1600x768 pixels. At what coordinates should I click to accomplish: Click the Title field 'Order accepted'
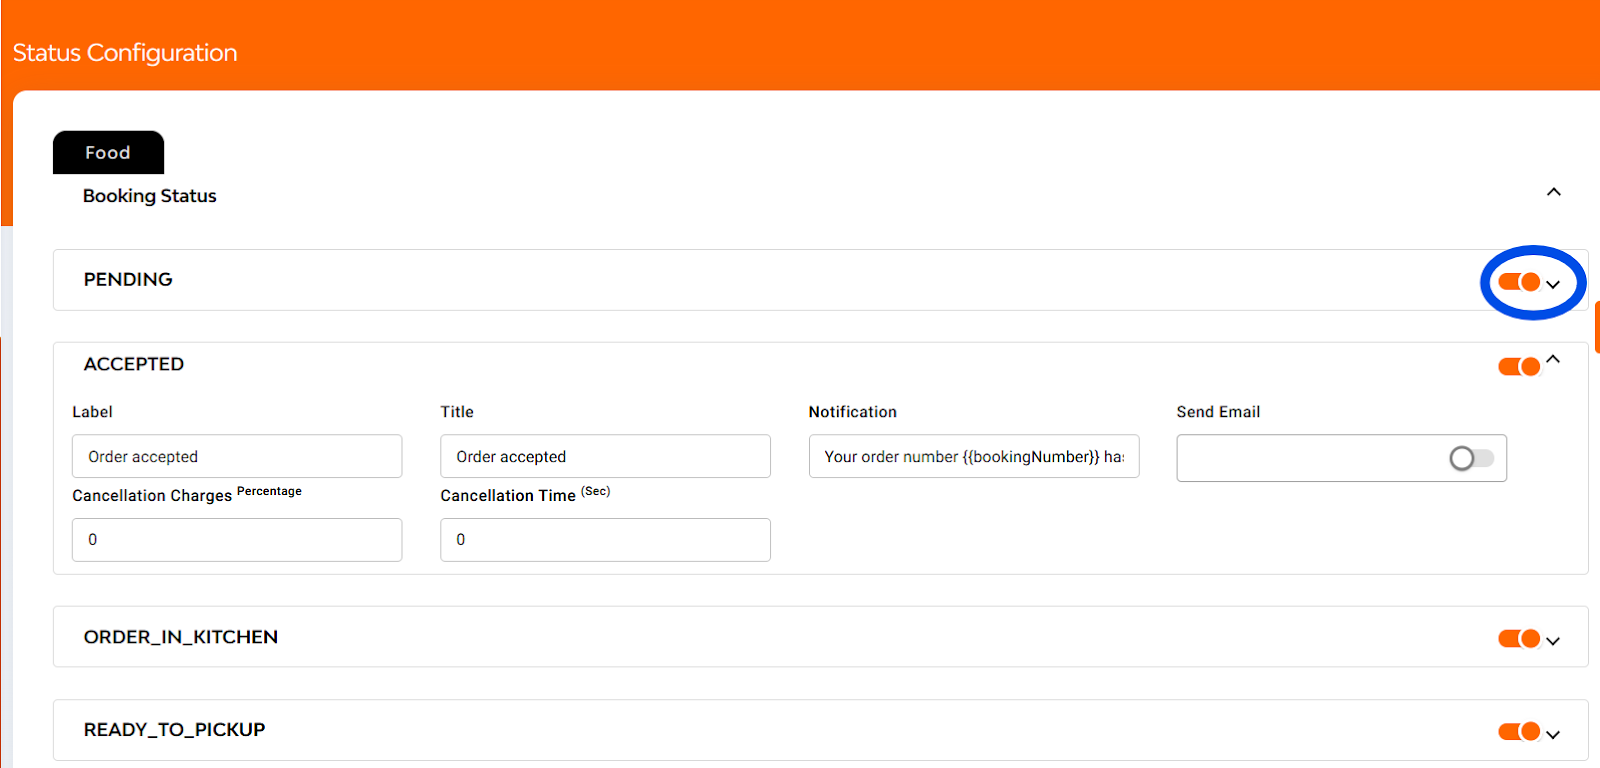pyautogui.click(x=605, y=456)
